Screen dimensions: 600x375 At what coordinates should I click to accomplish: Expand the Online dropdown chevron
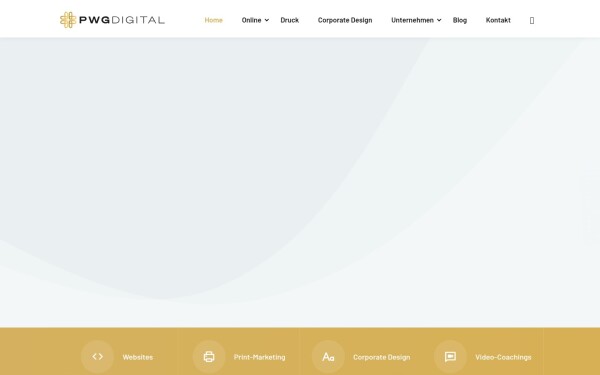tap(267, 20)
